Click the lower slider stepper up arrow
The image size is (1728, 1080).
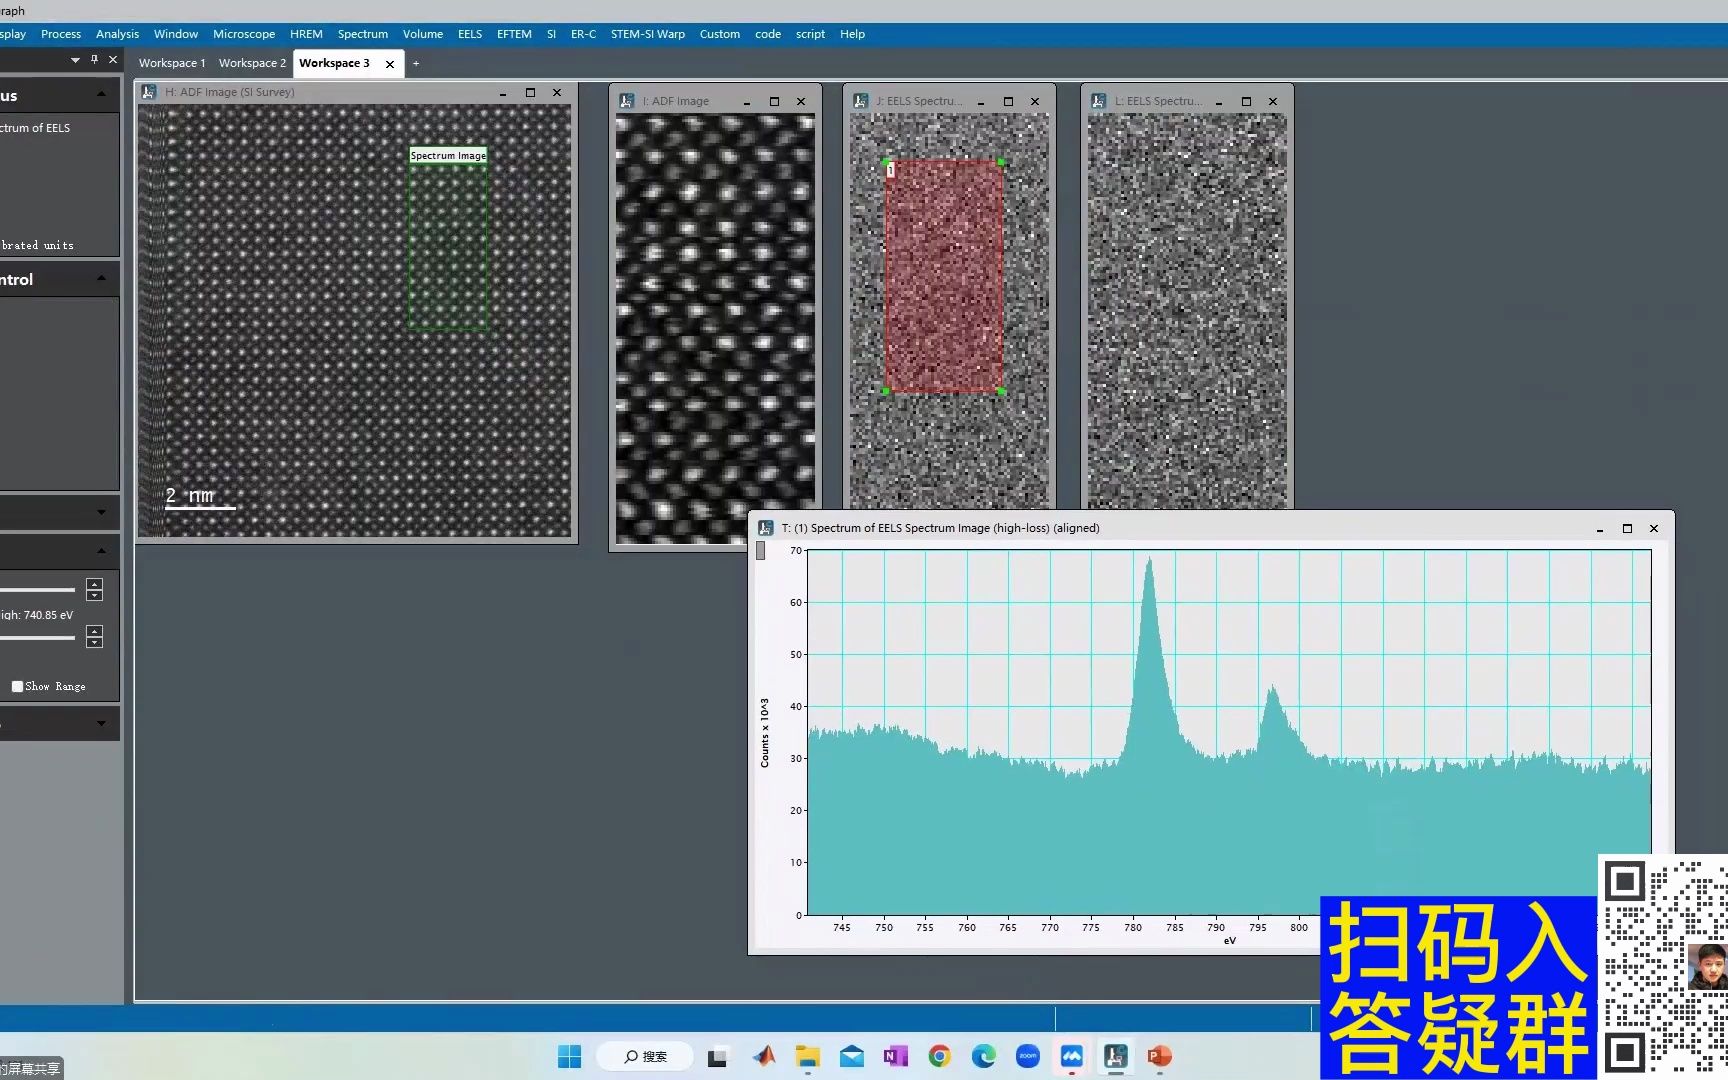coord(94,630)
